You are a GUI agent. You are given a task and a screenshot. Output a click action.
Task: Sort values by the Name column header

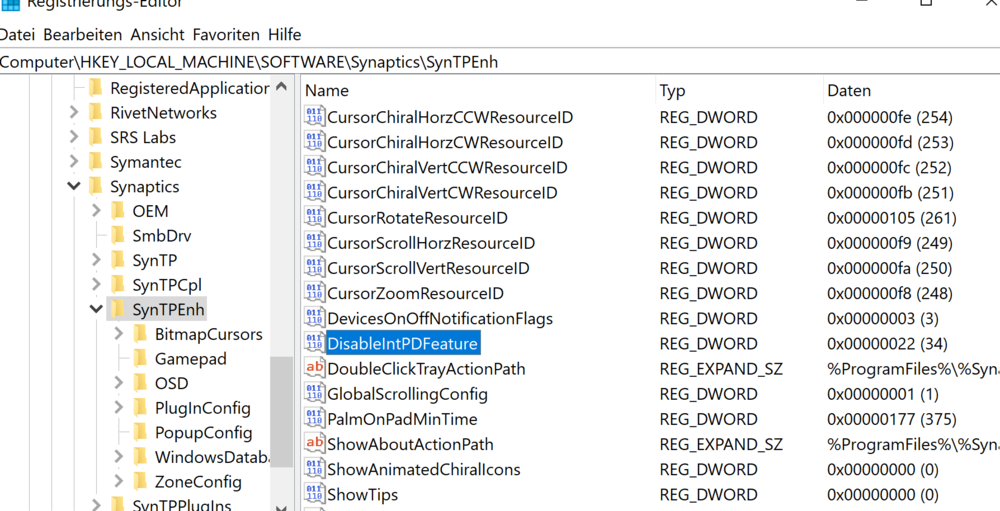click(x=327, y=91)
